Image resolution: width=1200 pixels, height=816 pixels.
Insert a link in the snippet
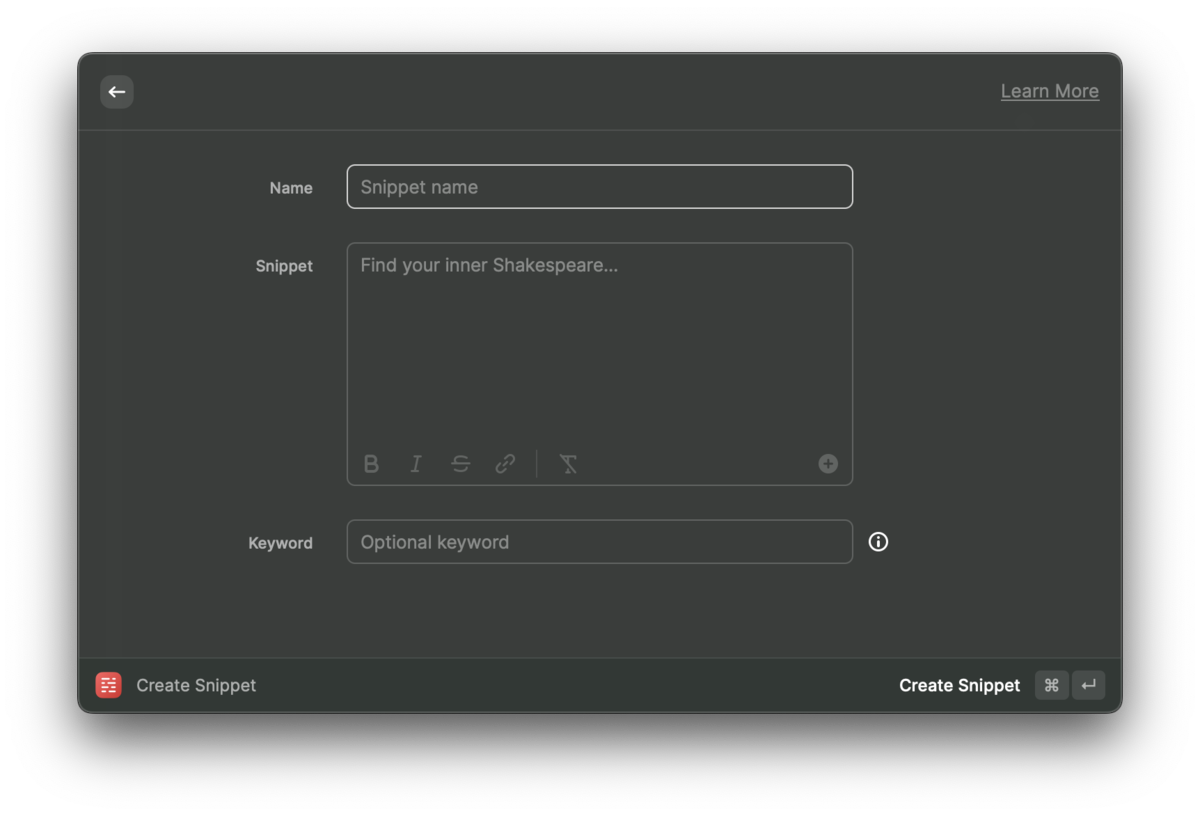(x=505, y=464)
